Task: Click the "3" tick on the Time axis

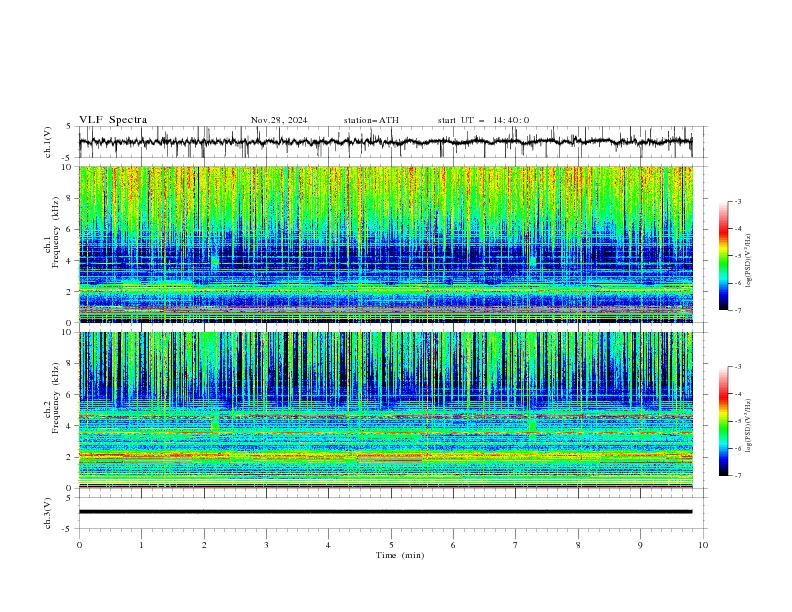Action: tap(266, 545)
